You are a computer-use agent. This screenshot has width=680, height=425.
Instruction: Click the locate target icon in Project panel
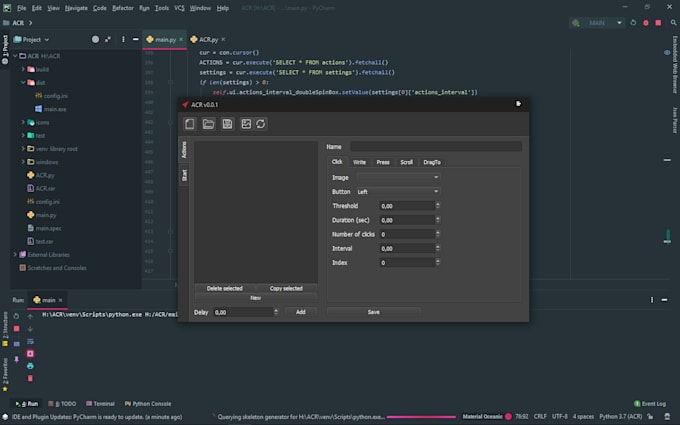(95, 39)
